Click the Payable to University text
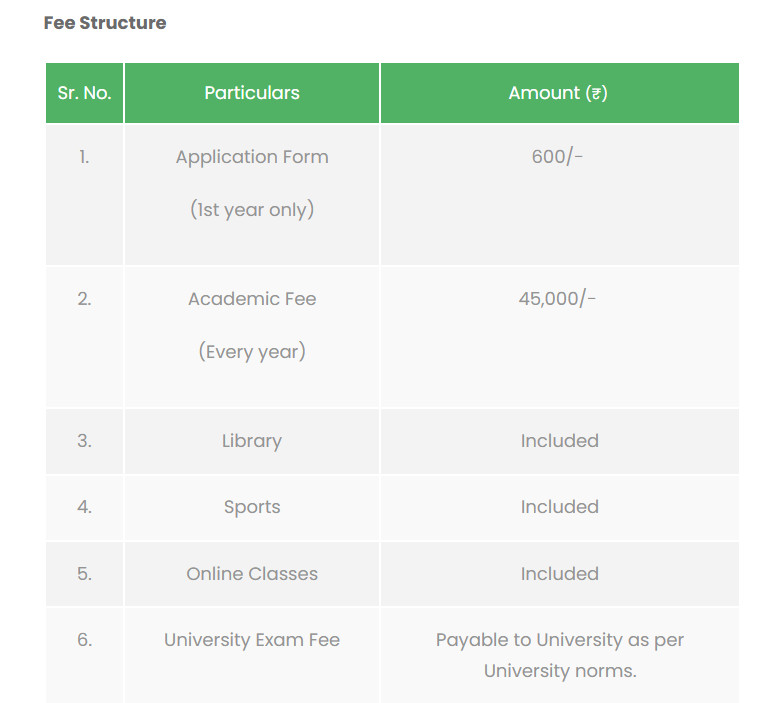The height and width of the screenshot is (703, 759). tap(559, 640)
